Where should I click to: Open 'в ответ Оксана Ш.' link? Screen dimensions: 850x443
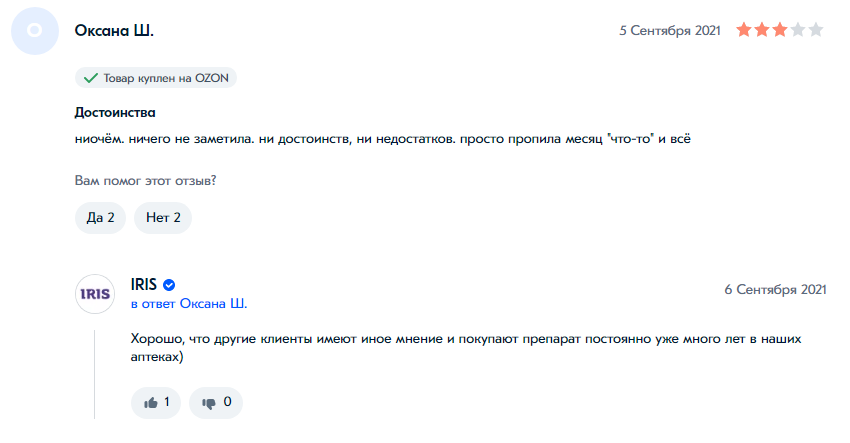[189, 303]
